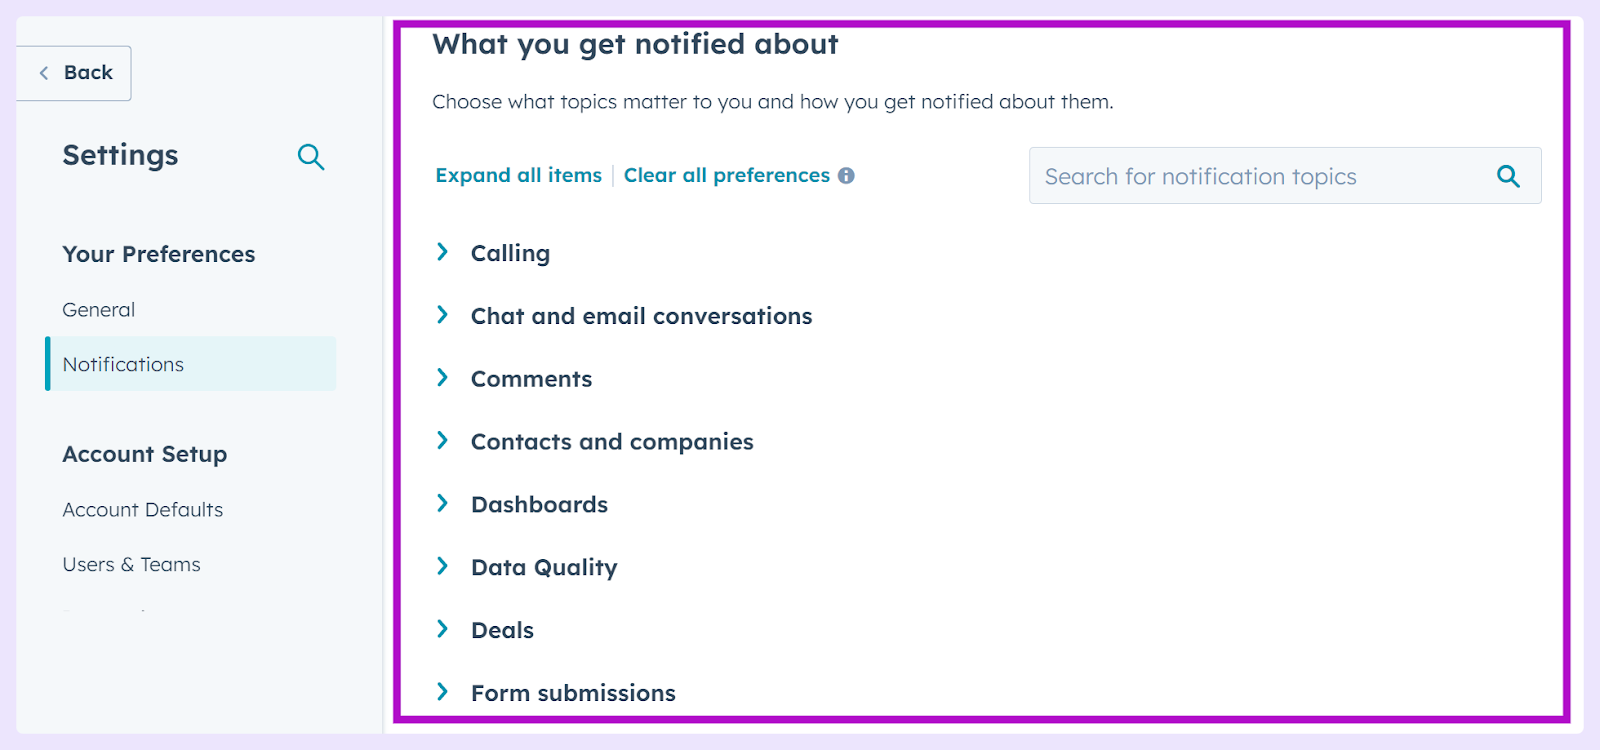Expand the Deals section chevron
Image resolution: width=1600 pixels, height=750 pixels.
click(x=442, y=629)
